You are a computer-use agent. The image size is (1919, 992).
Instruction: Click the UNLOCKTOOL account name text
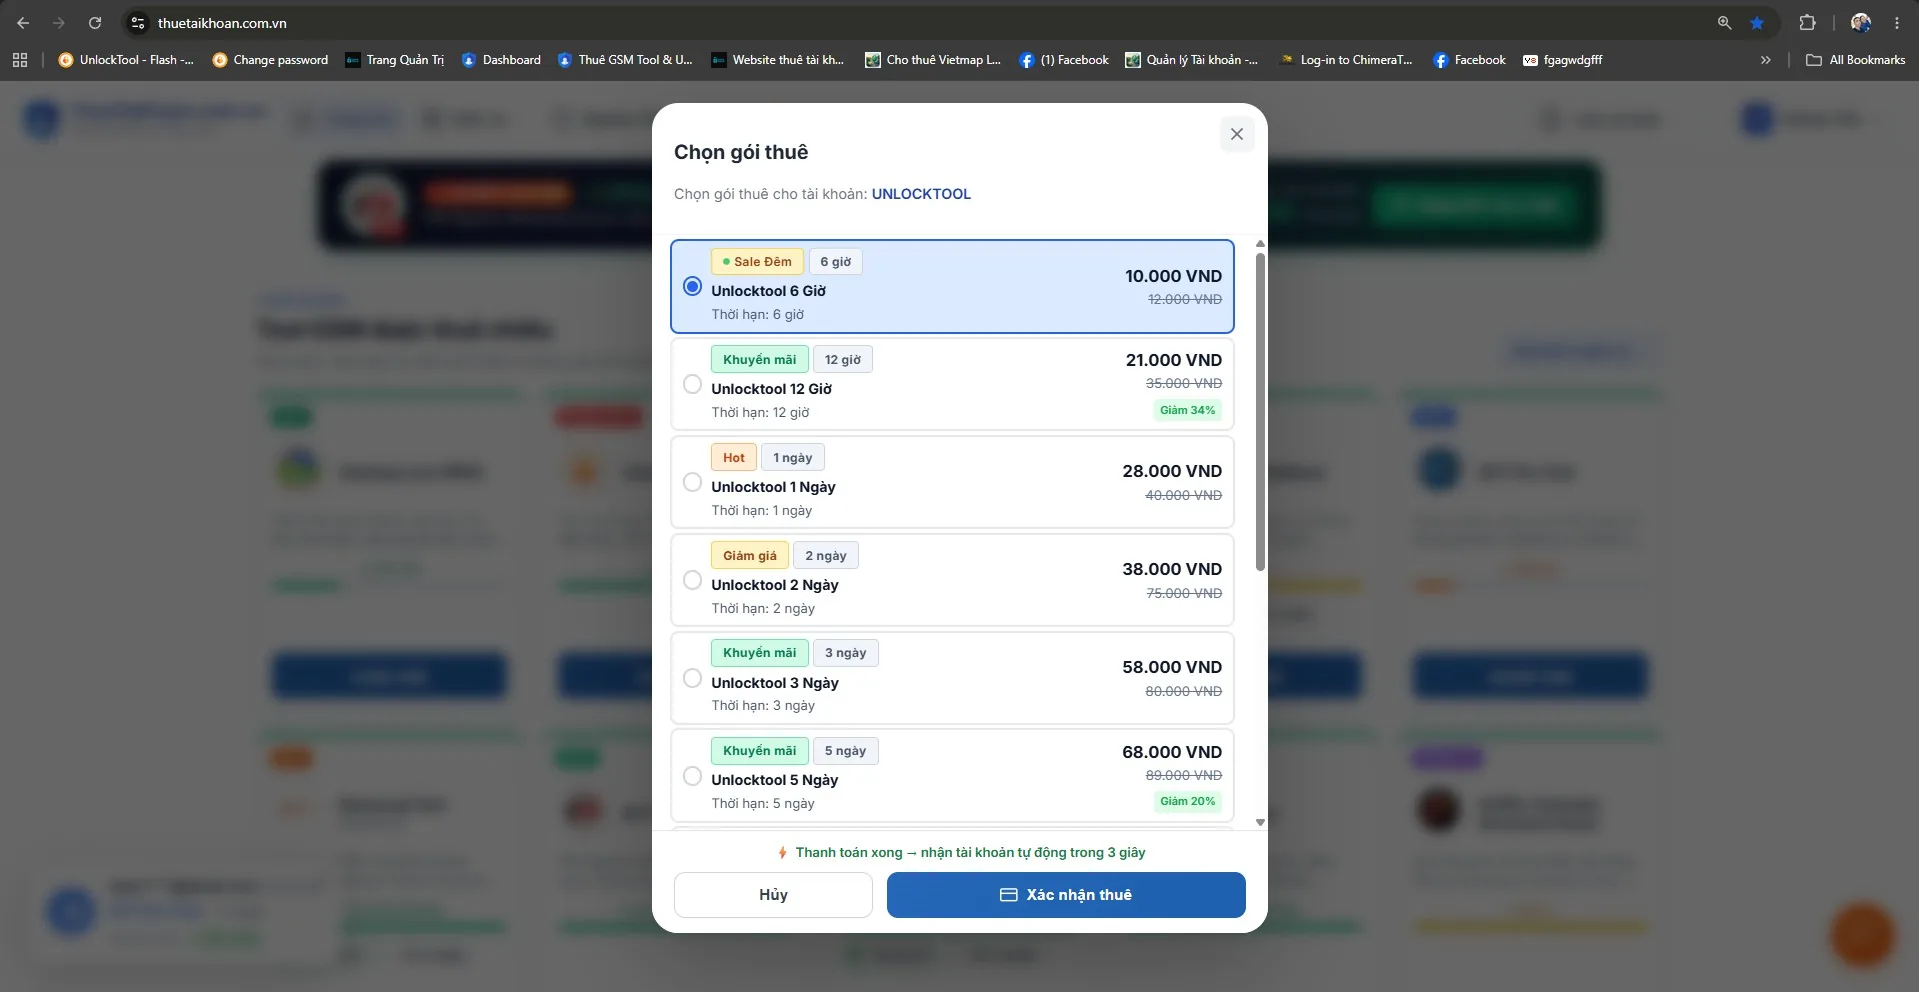pyautogui.click(x=921, y=194)
